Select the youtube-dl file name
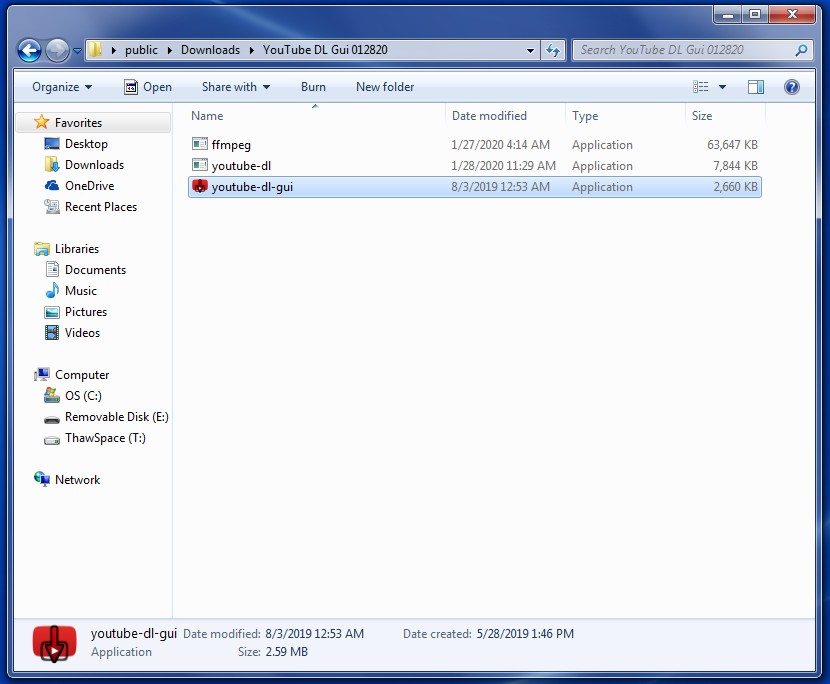The width and height of the screenshot is (830, 684). pos(241,166)
